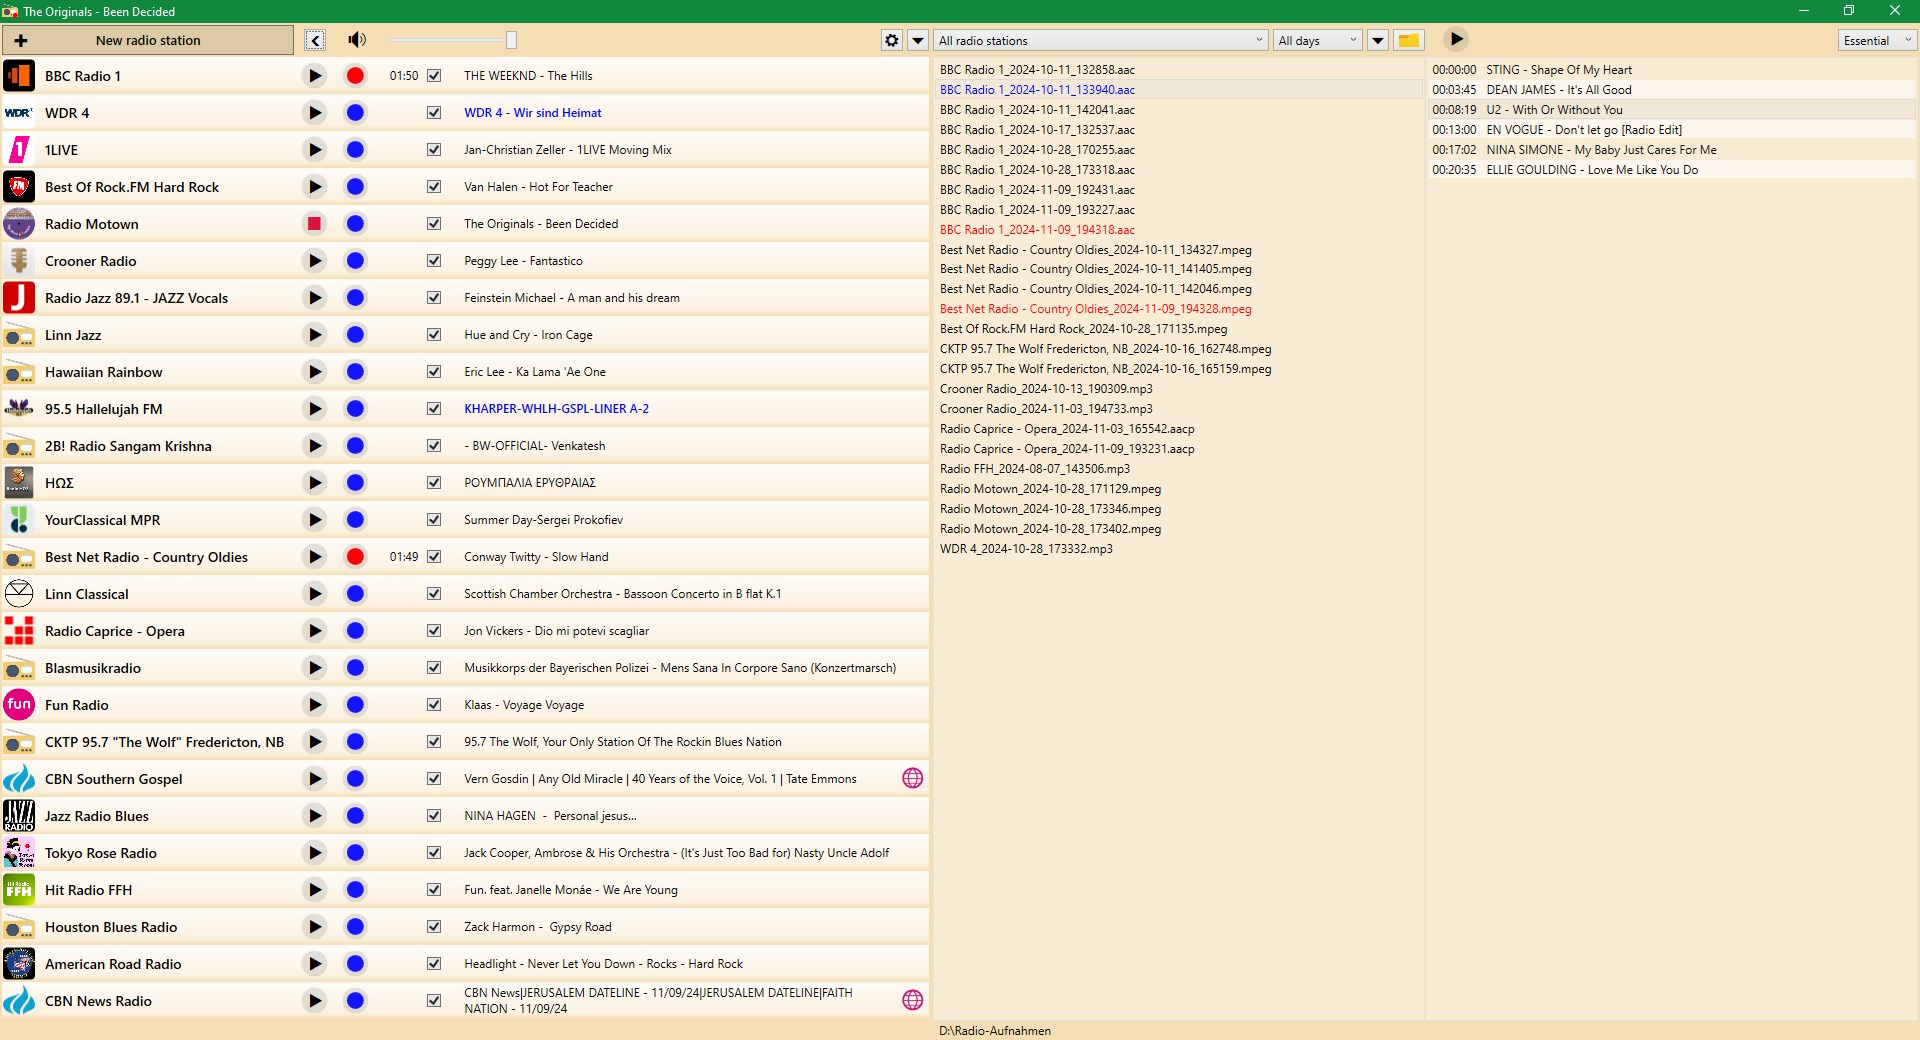Play Crooner Radio

(314, 261)
